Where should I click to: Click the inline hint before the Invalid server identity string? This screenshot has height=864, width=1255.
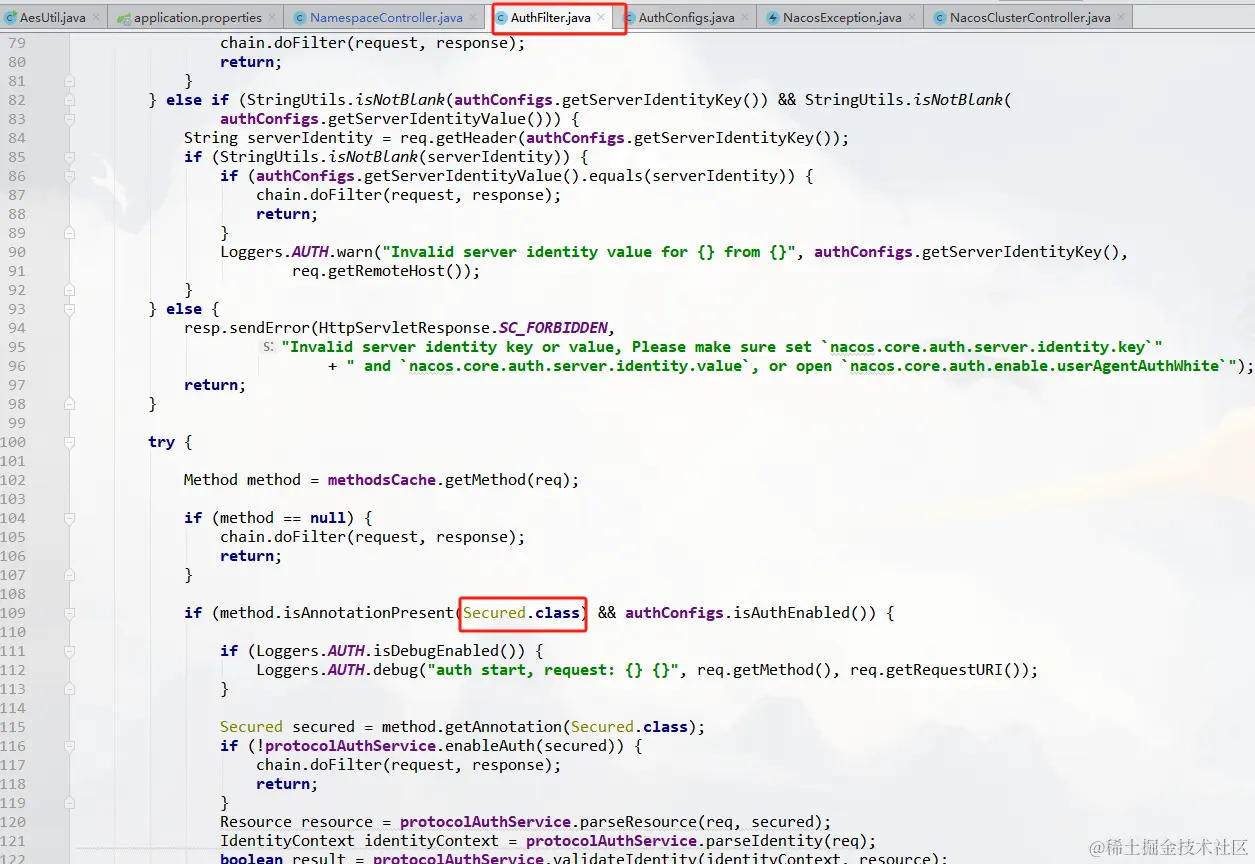pos(268,347)
